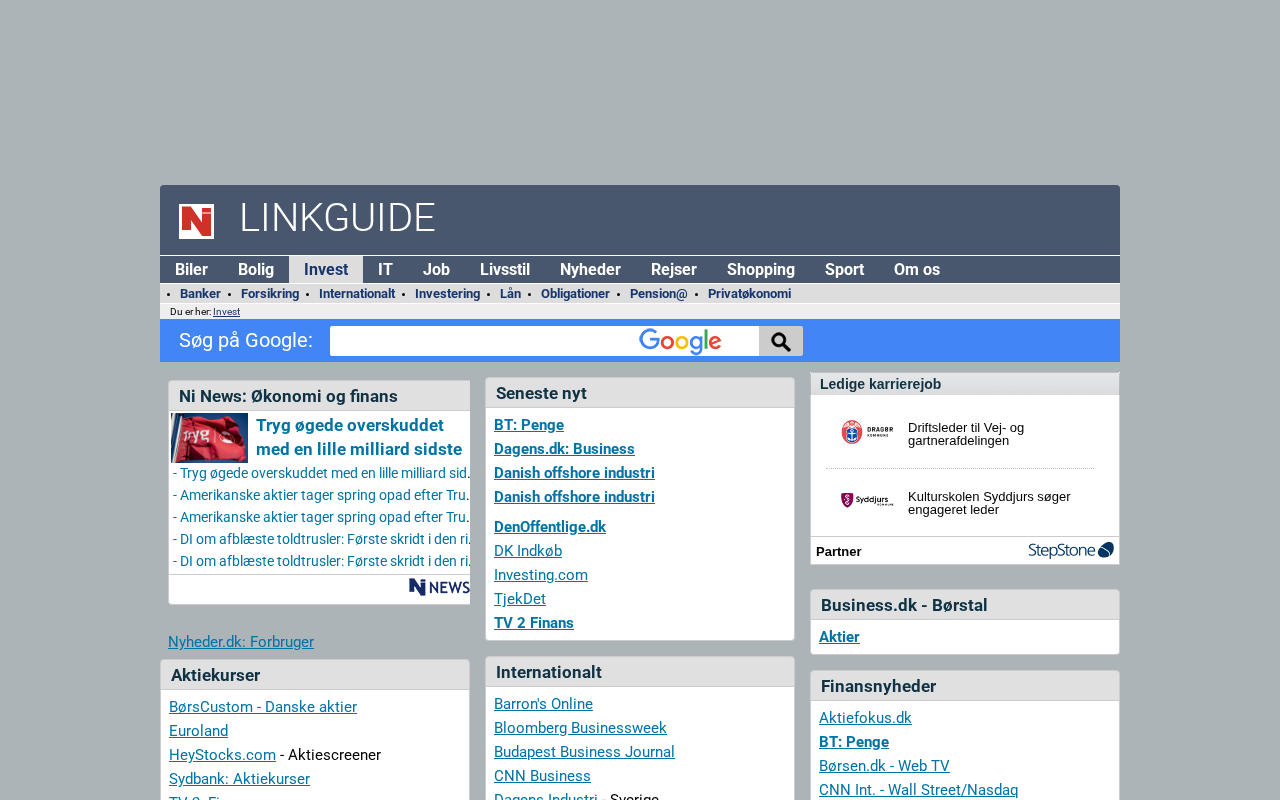This screenshot has width=1280, height=800.
Task: Open the TV 2 Finans link
Action: (534, 623)
